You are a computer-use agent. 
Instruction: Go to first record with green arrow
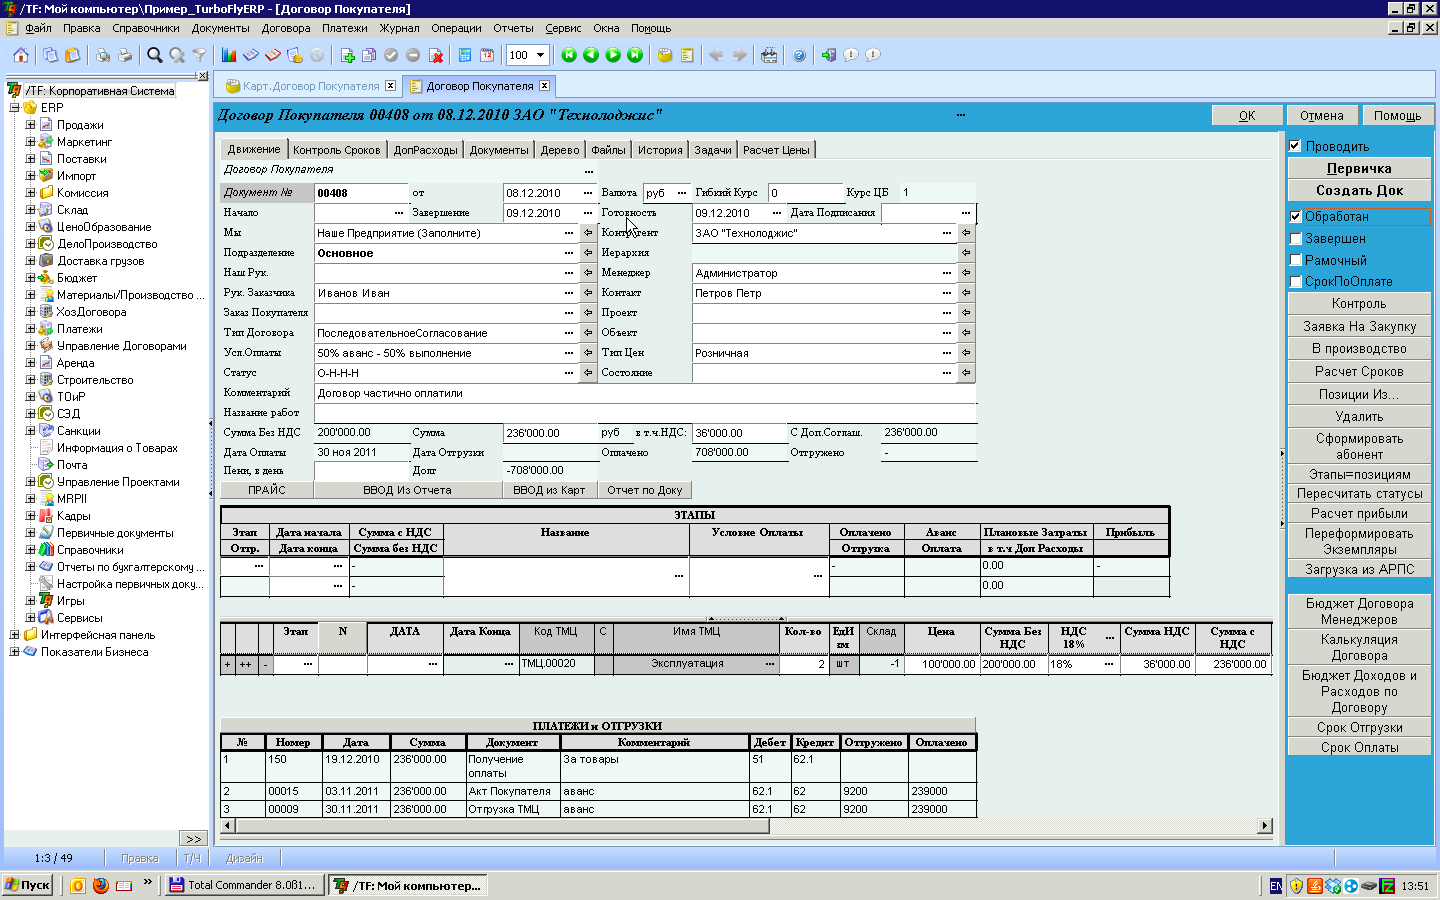click(569, 55)
